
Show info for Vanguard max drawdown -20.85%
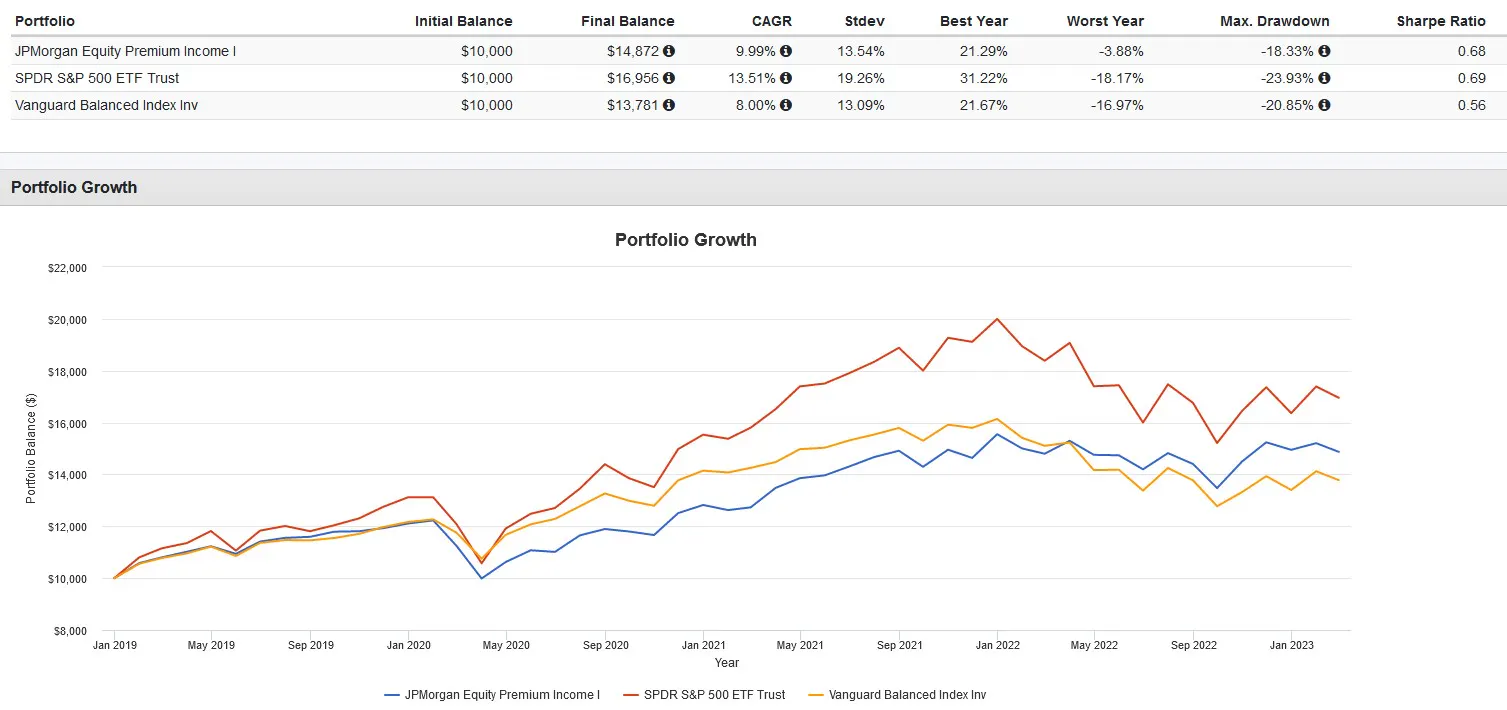click(1324, 105)
